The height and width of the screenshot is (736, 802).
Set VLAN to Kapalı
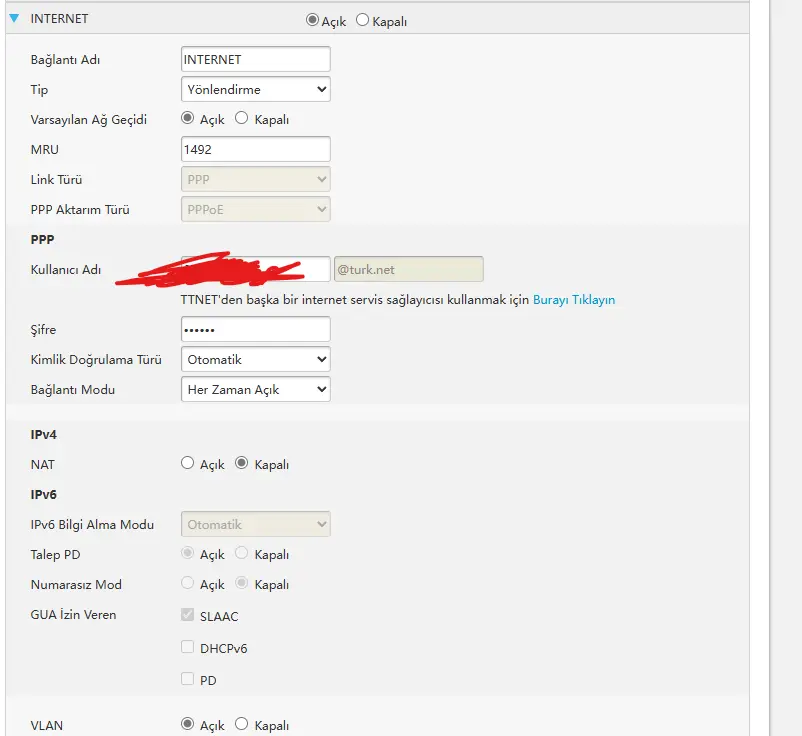click(x=241, y=724)
